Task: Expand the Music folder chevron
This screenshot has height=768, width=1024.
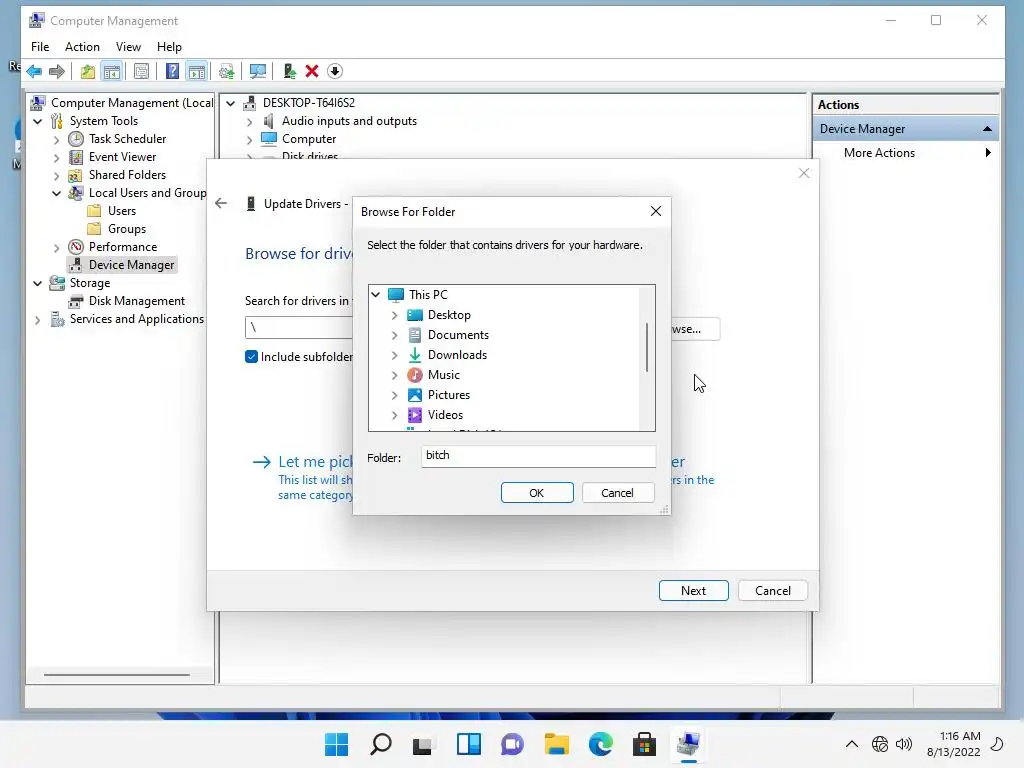Action: tap(394, 375)
